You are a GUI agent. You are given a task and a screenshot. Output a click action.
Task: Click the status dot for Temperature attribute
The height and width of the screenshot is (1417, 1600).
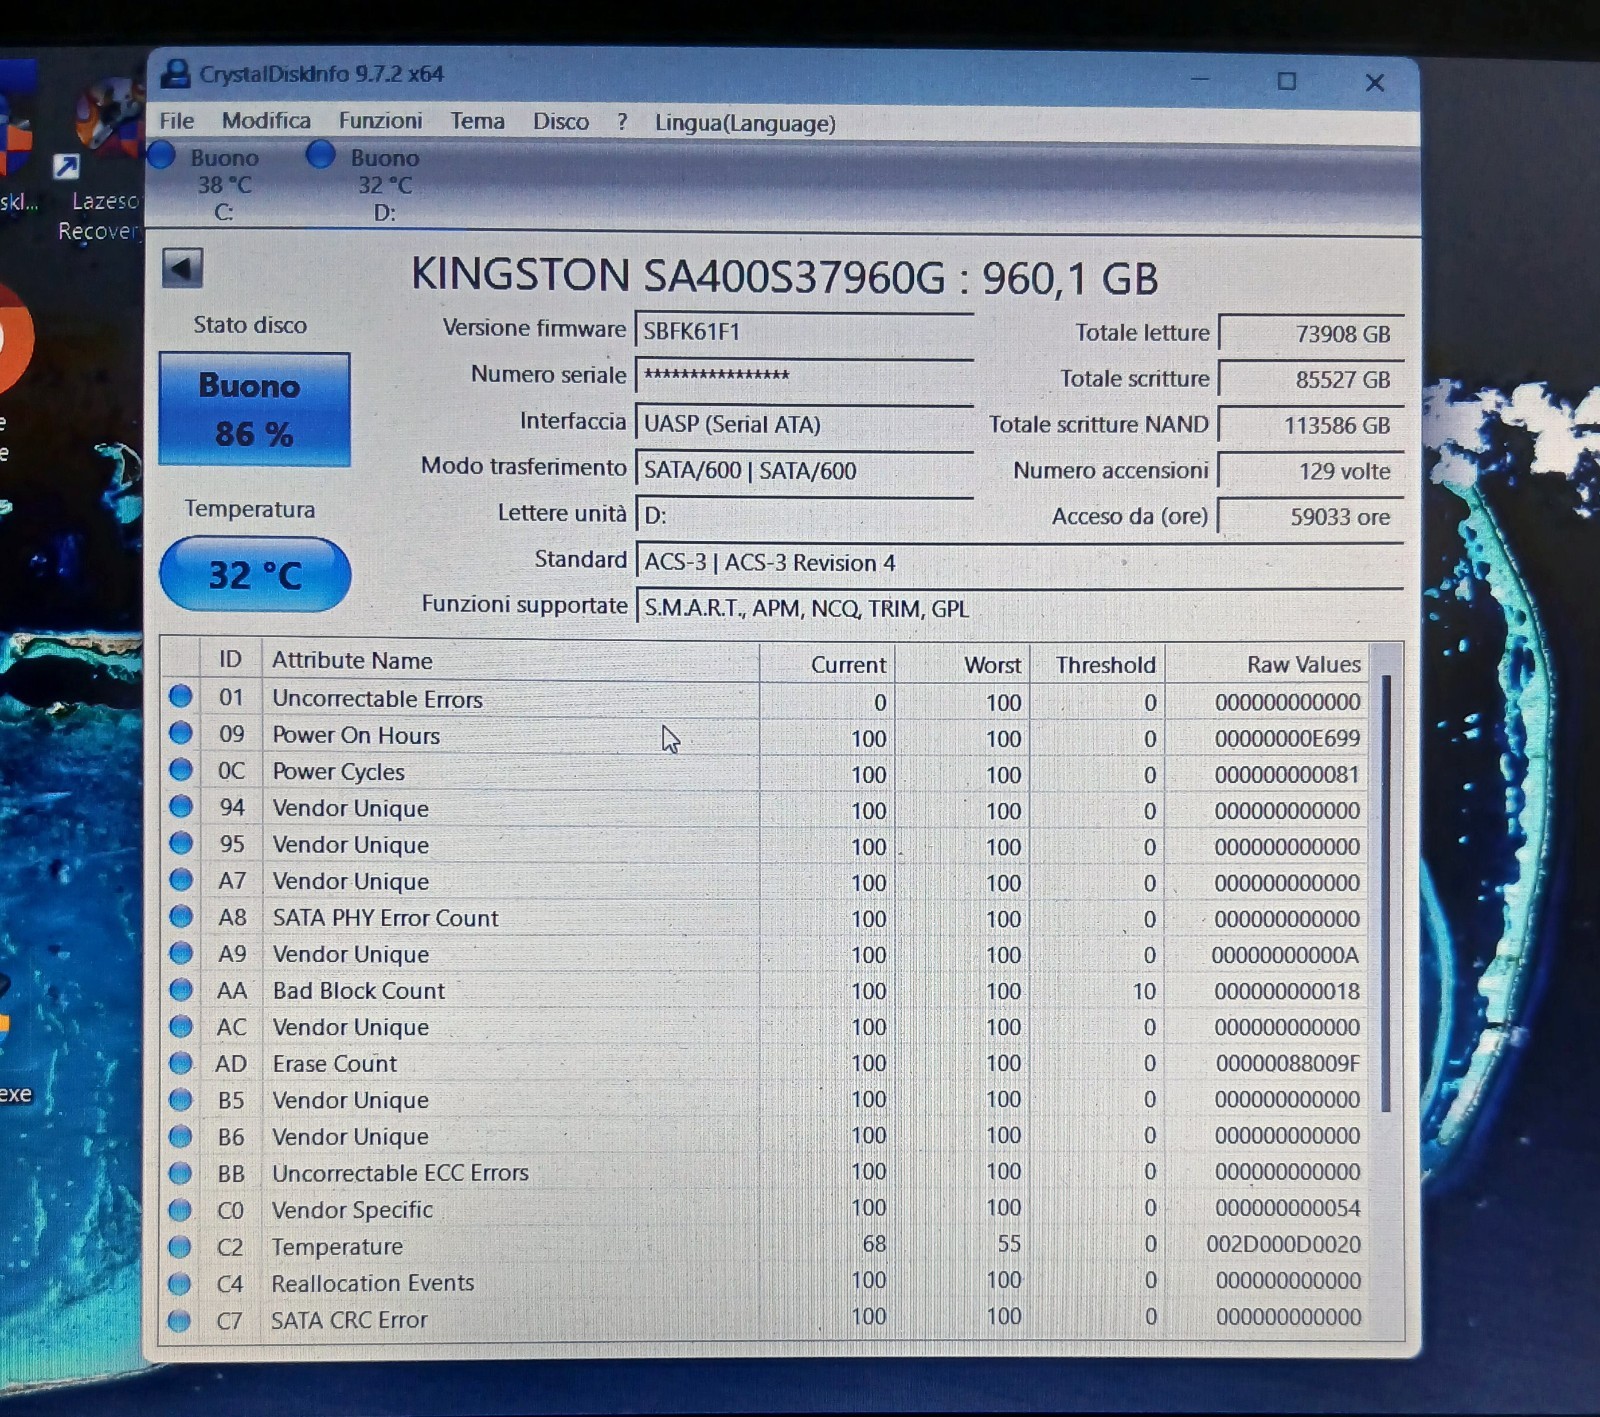[x=180, y=1246]
